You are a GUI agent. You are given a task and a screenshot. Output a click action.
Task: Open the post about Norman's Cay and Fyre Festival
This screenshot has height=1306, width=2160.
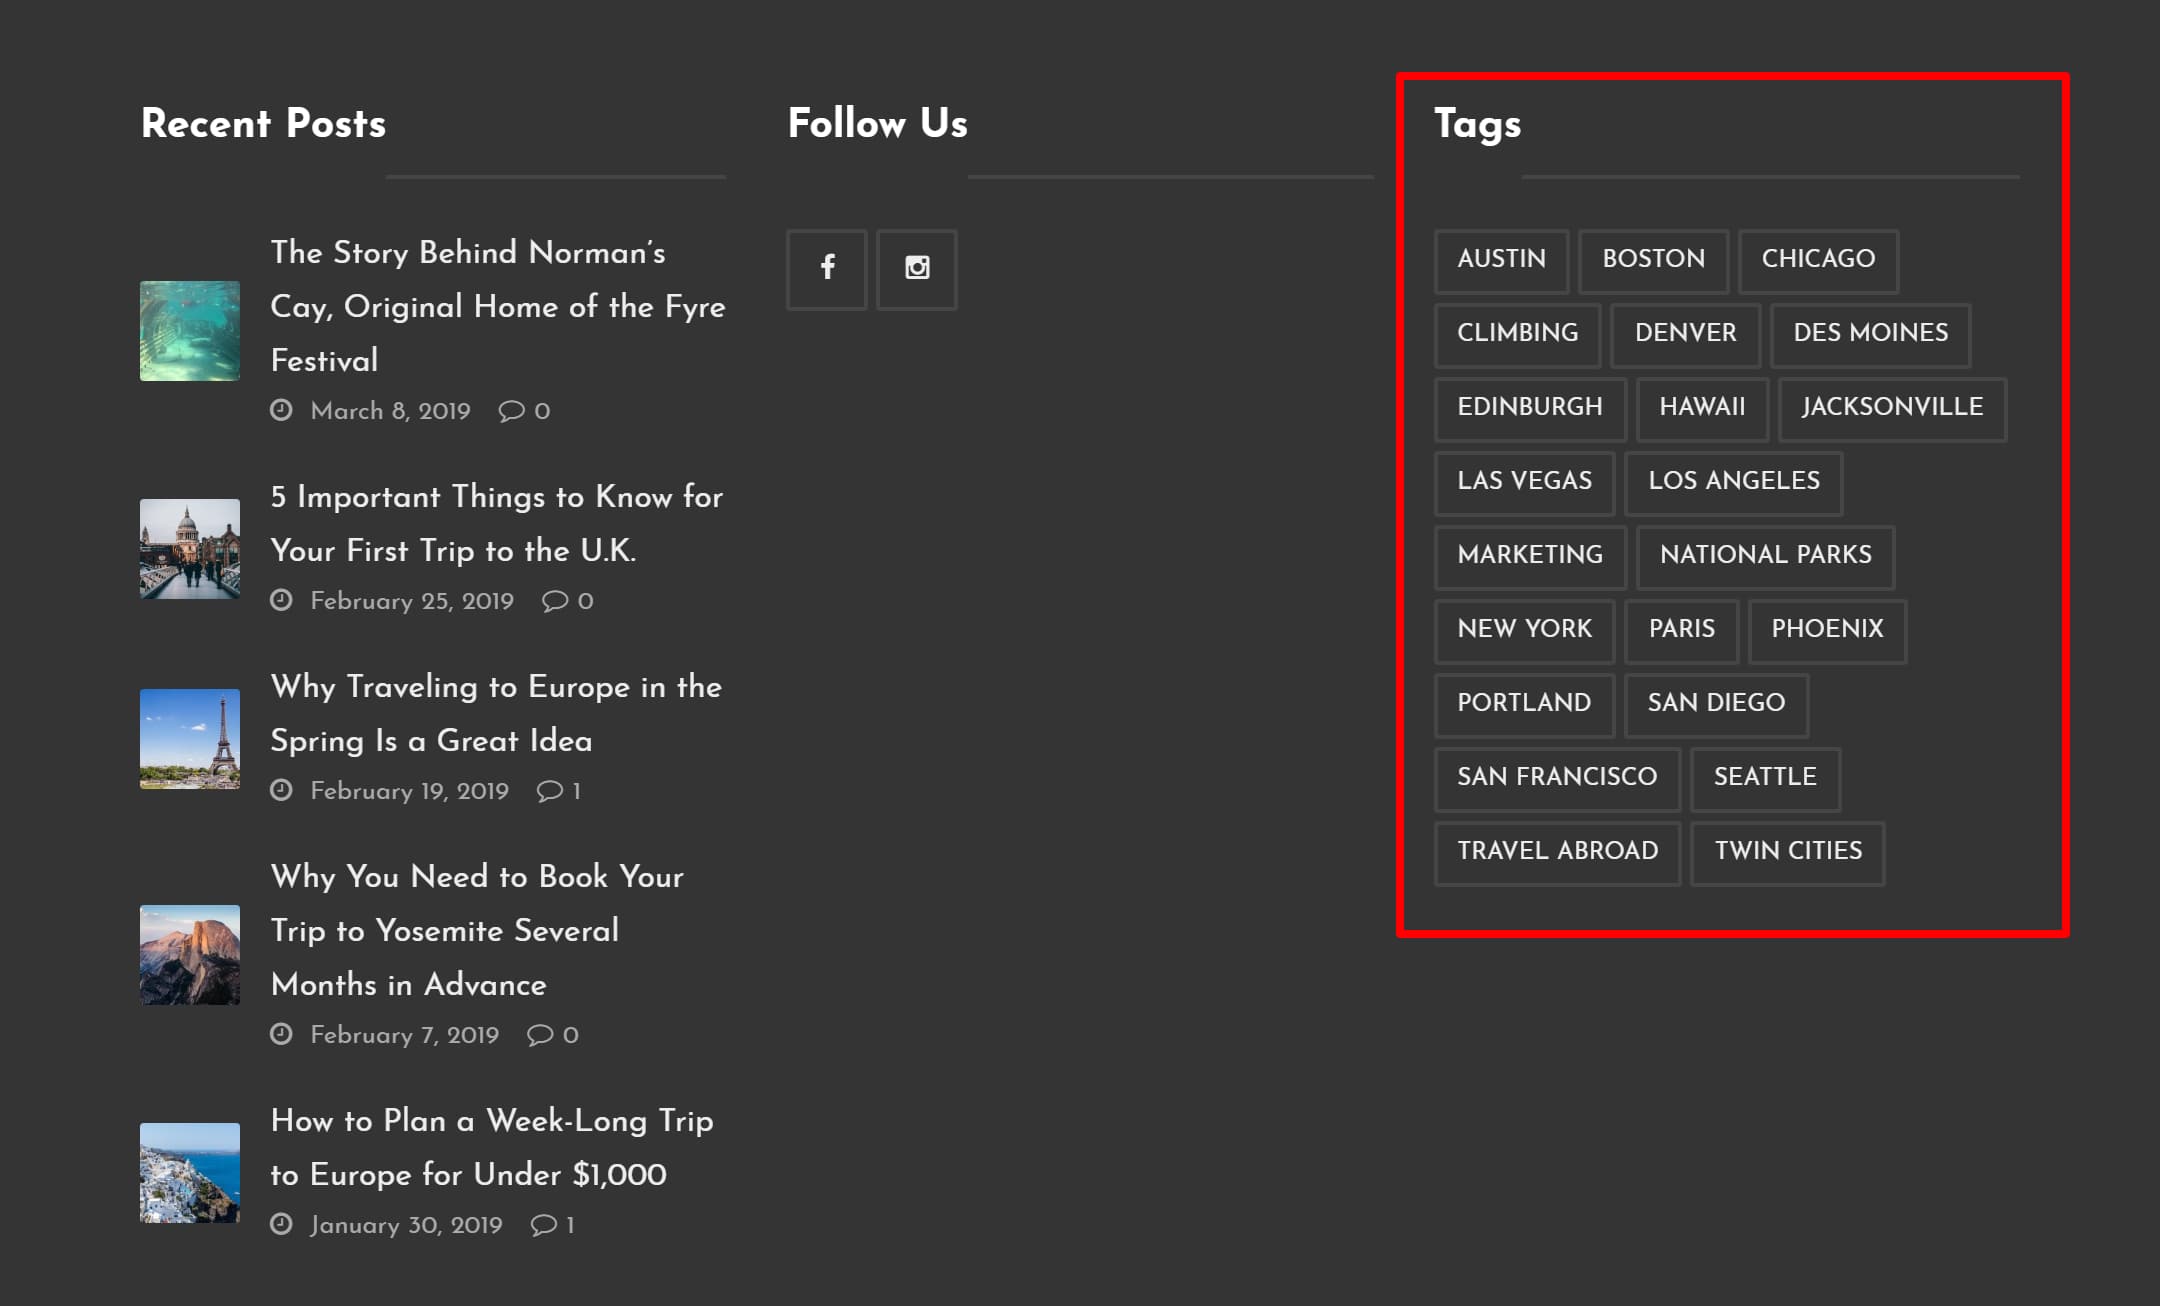[x=497, y=306]
